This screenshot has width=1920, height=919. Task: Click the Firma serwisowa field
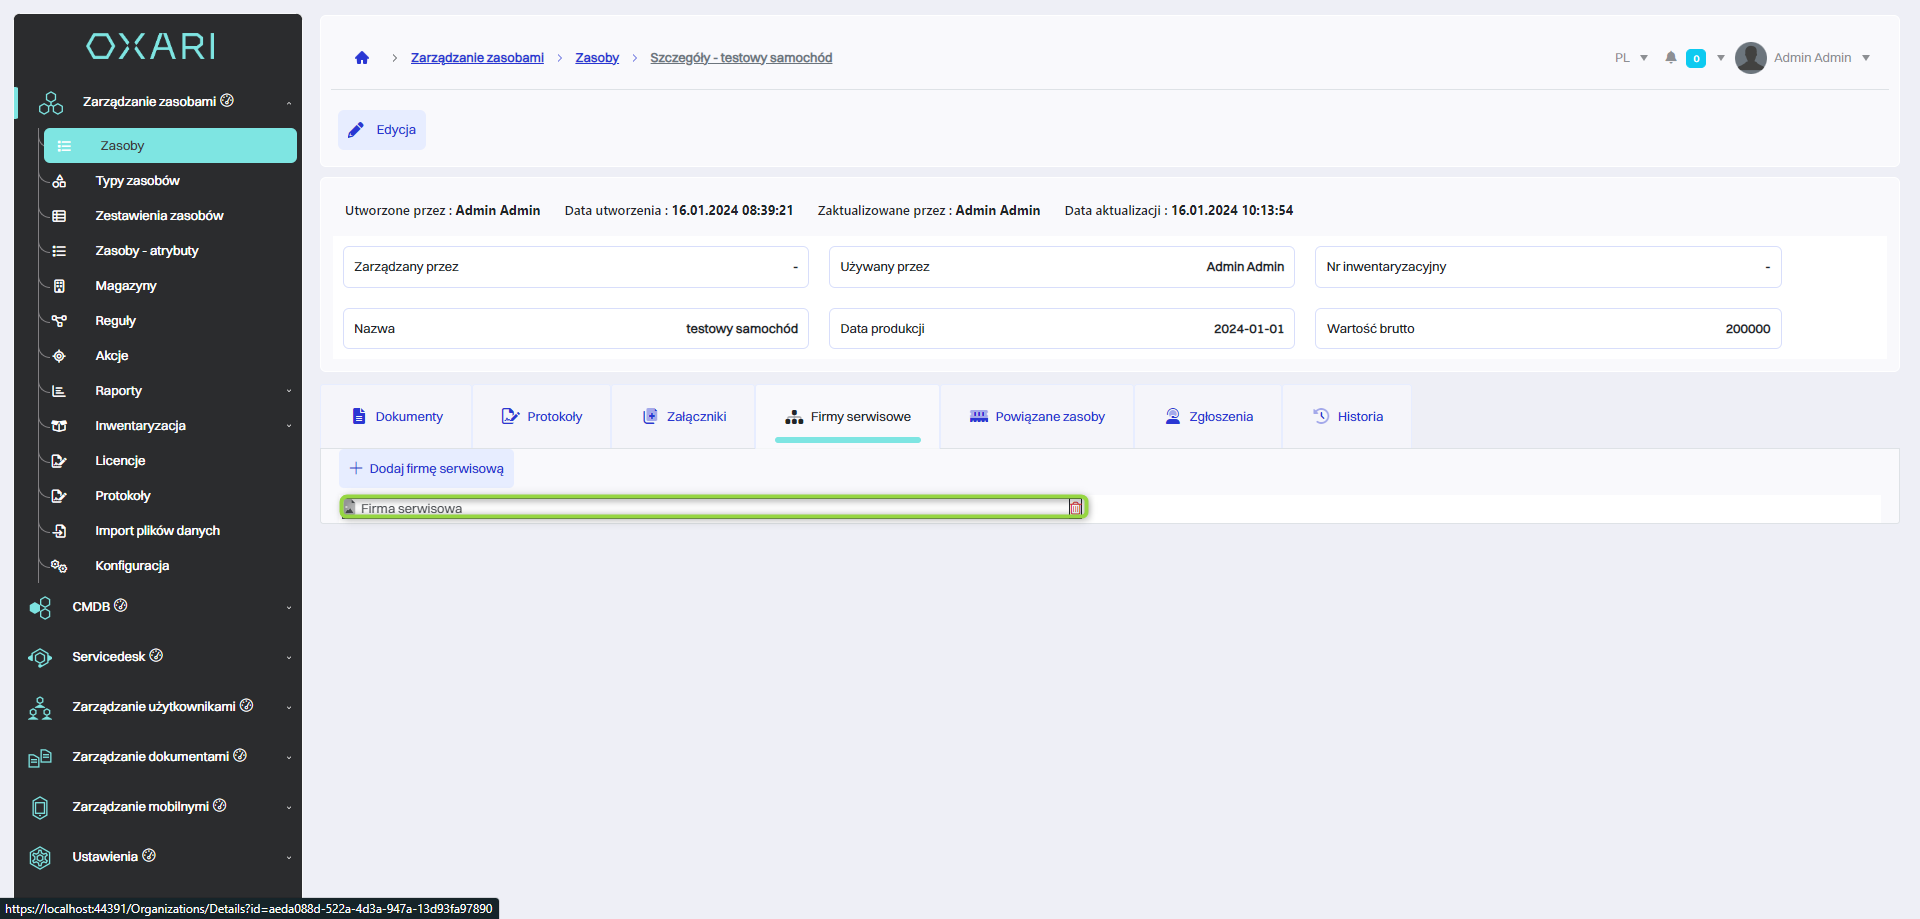[x=700, y=508]
